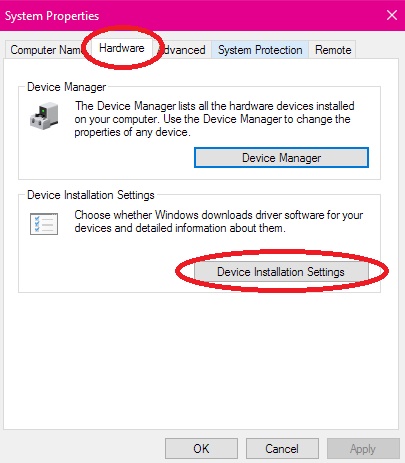The image size is (405, 463).
Task: Dismiss the dialog with Cancel
Action: click(x=282, y=449)
